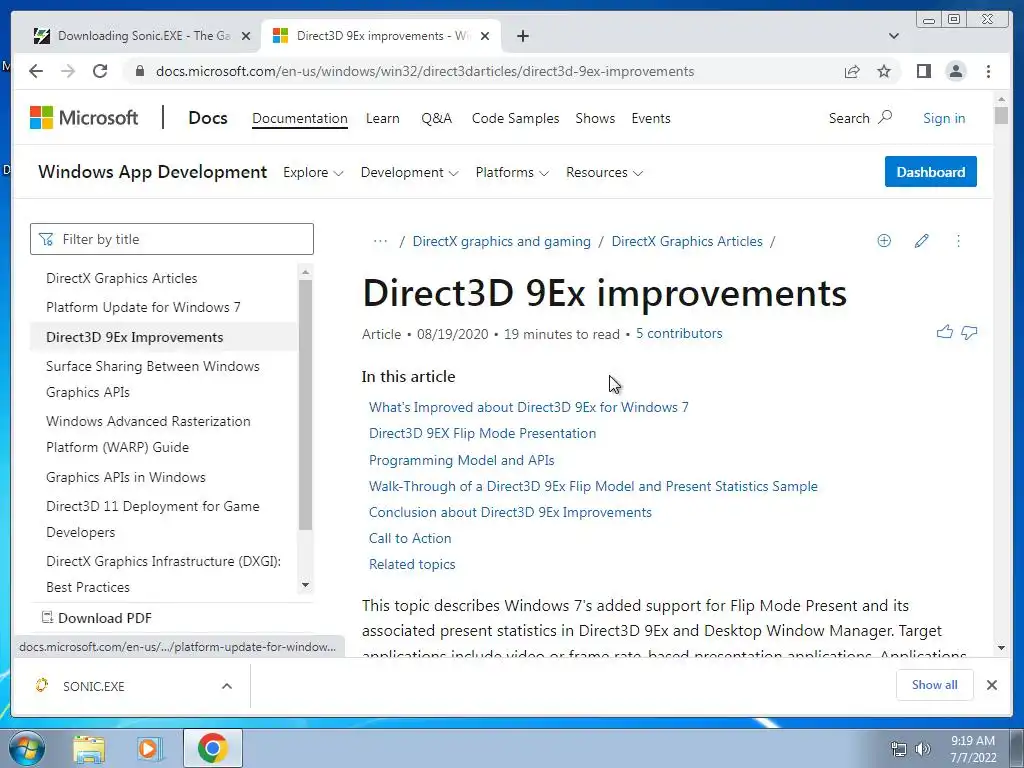Open the Chrome three-dot menu

[x=988, y=71]
